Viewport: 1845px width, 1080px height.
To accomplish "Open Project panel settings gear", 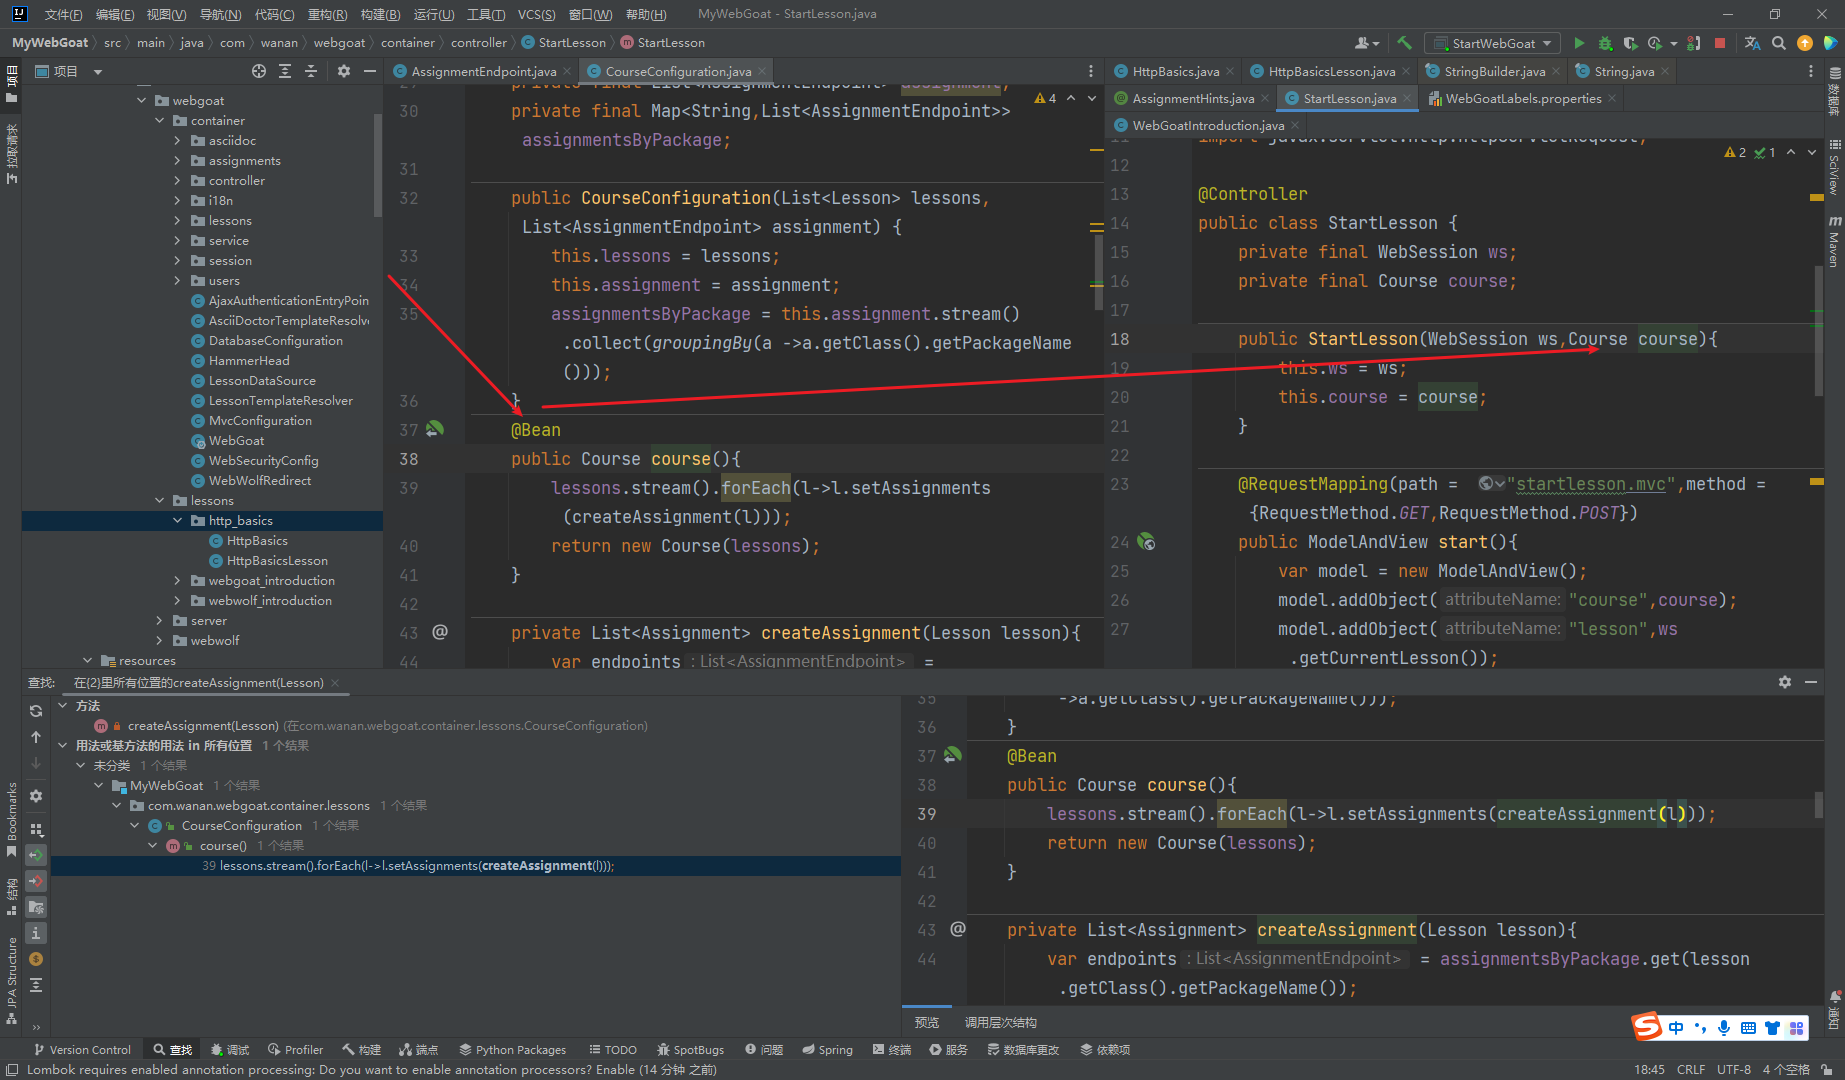I will point(344,71).
